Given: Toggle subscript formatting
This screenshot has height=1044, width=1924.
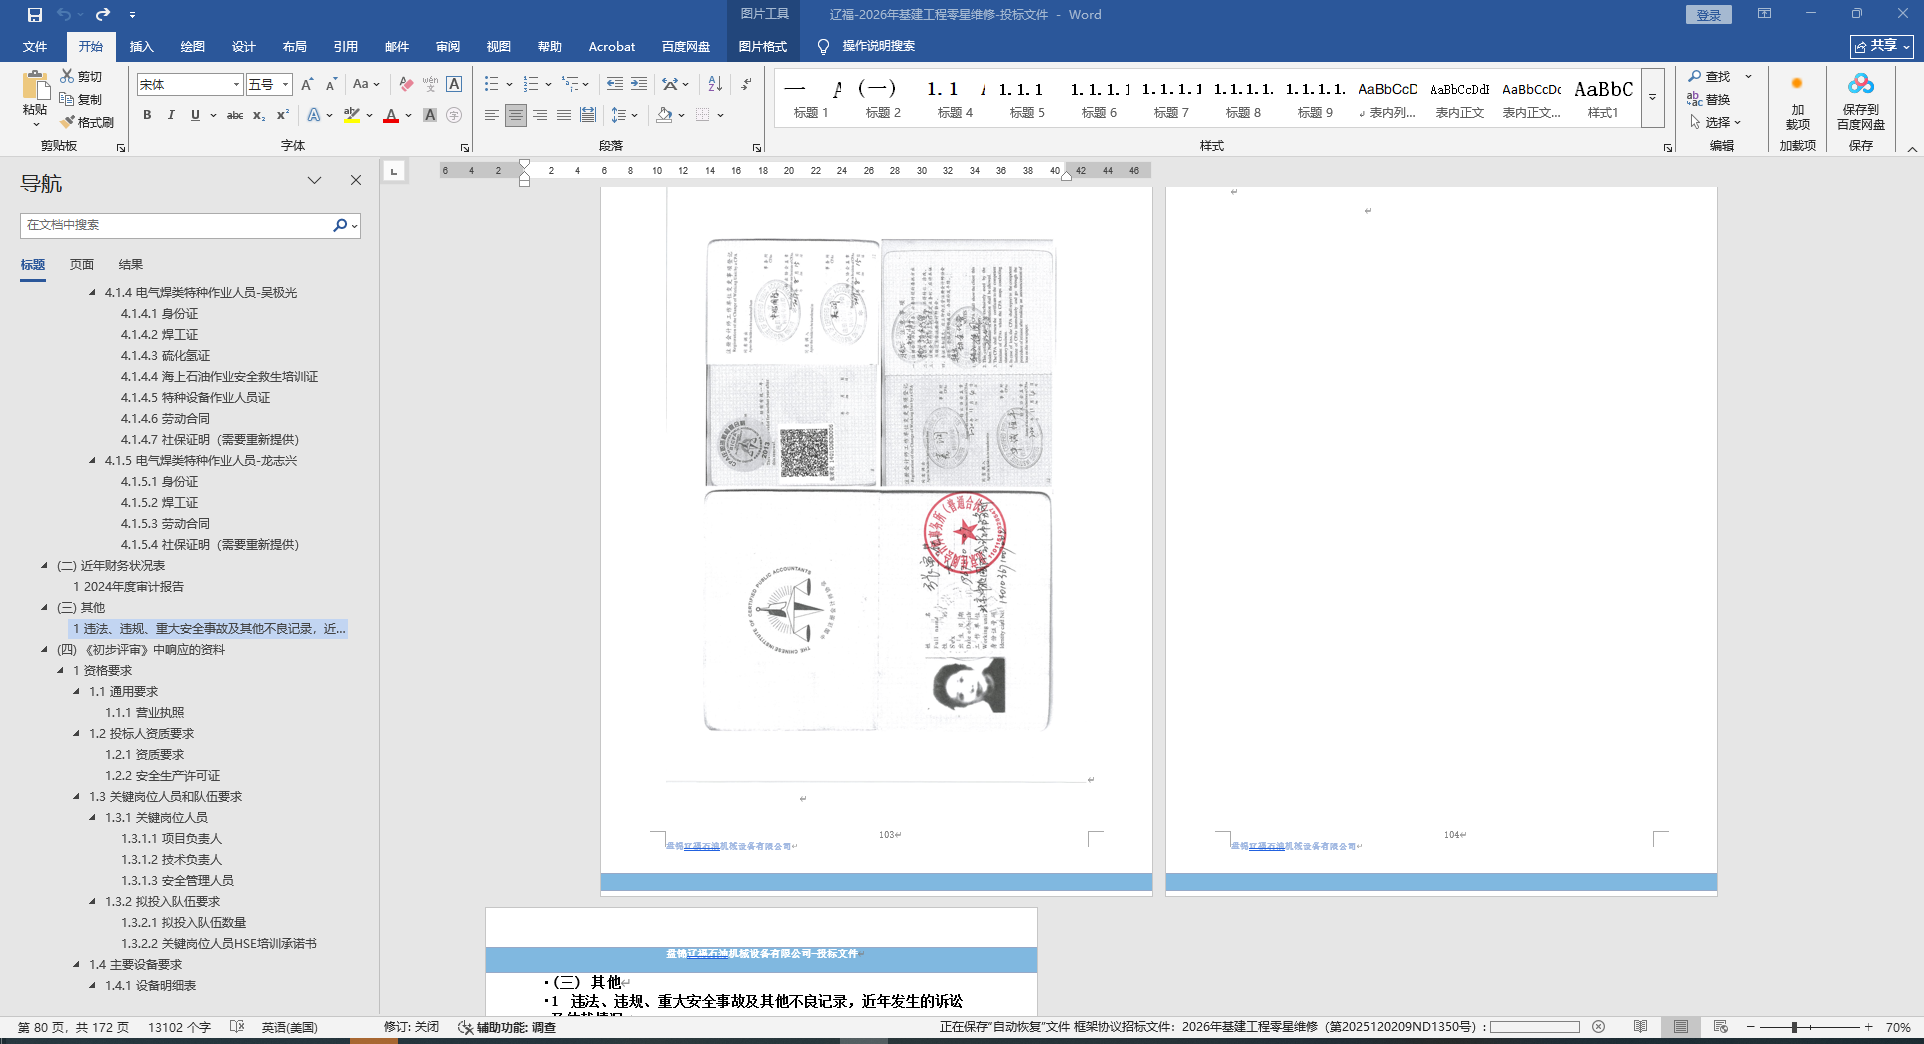Looking at the screenshot, I should (x=259, y=115).
